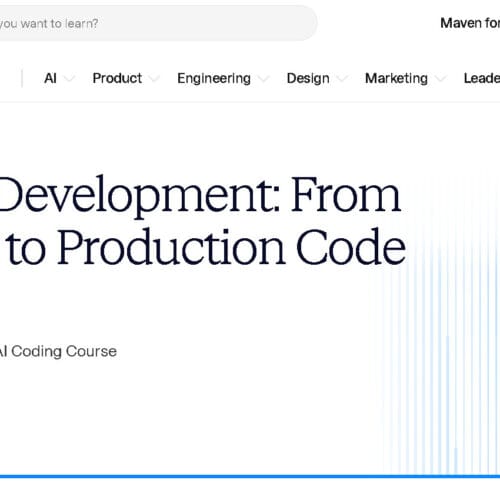
Task: Expand the chevron next to Engineering
Action: click(263, 79)
